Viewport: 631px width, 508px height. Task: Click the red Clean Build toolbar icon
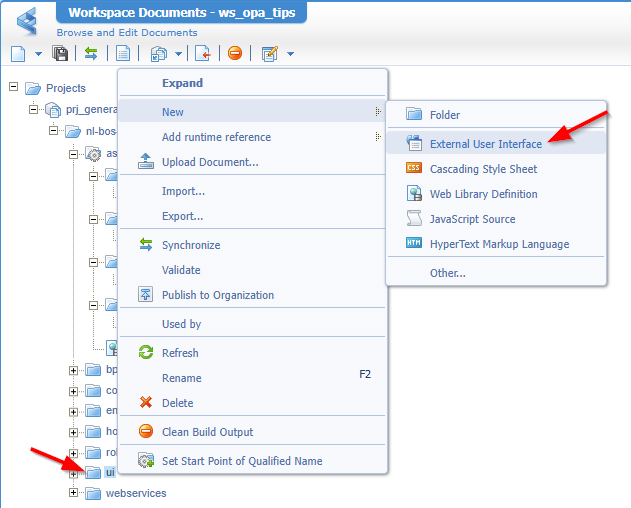pyautogui.click(x=235, y=53)
